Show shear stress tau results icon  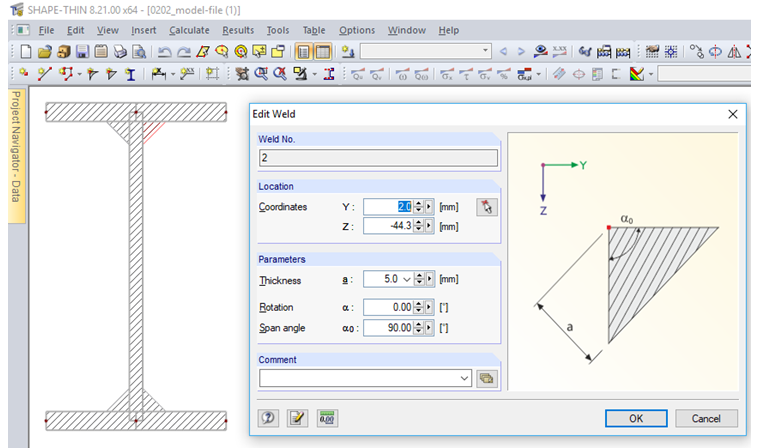[466, 74]
